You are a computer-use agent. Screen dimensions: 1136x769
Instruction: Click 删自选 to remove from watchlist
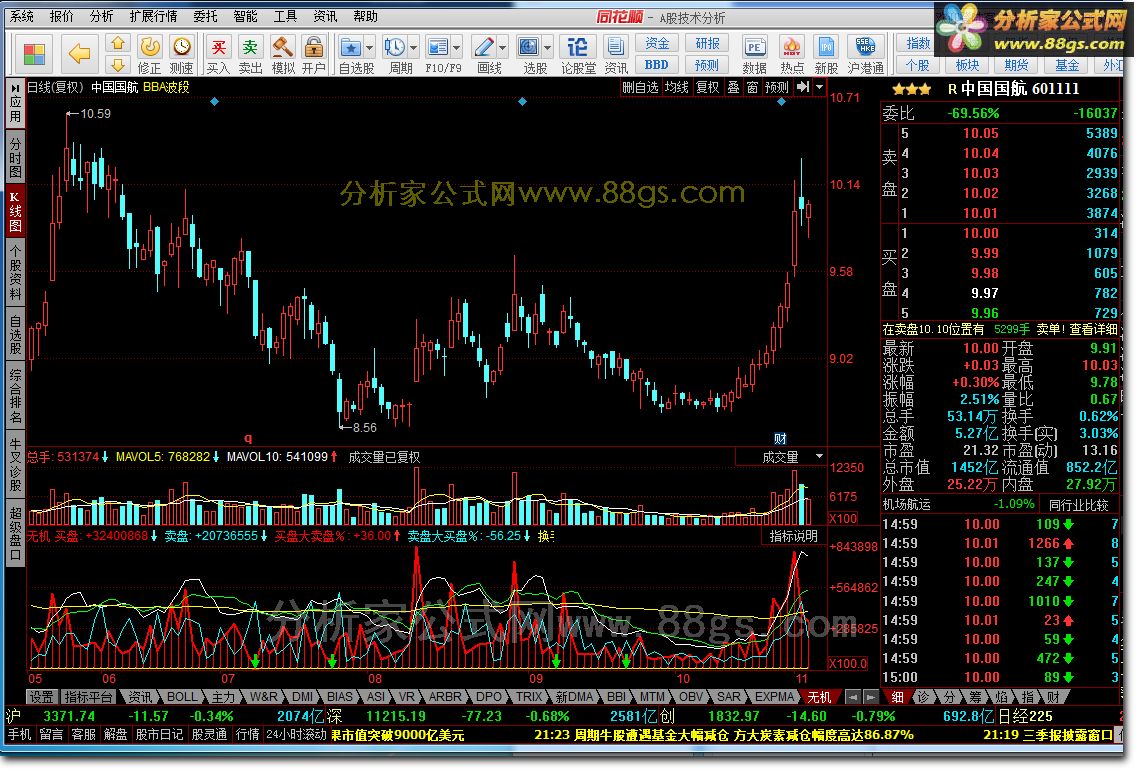point(640,88)
